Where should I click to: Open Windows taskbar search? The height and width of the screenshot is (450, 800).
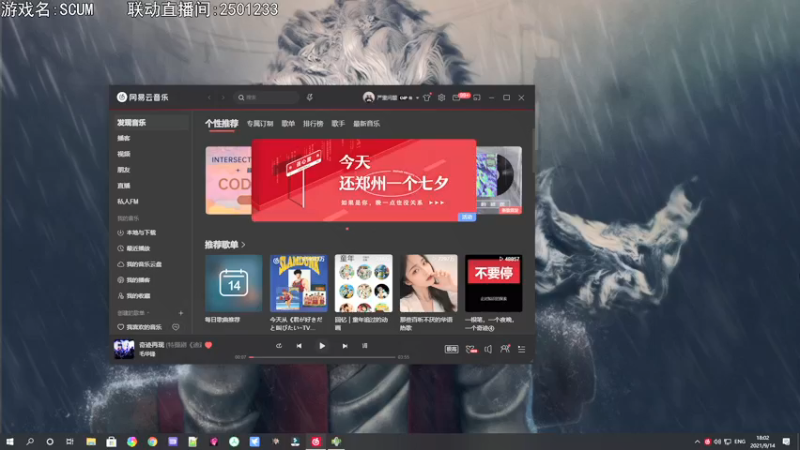(30, 441)
